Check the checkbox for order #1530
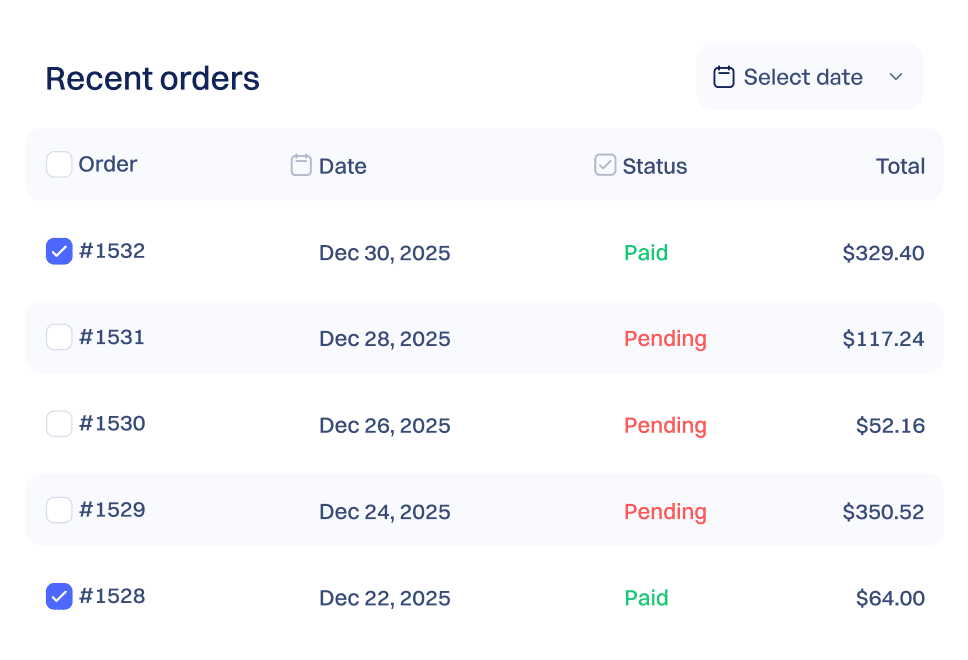Image resolution: width=968 pixels, height=660 pixels. point(59,423)
